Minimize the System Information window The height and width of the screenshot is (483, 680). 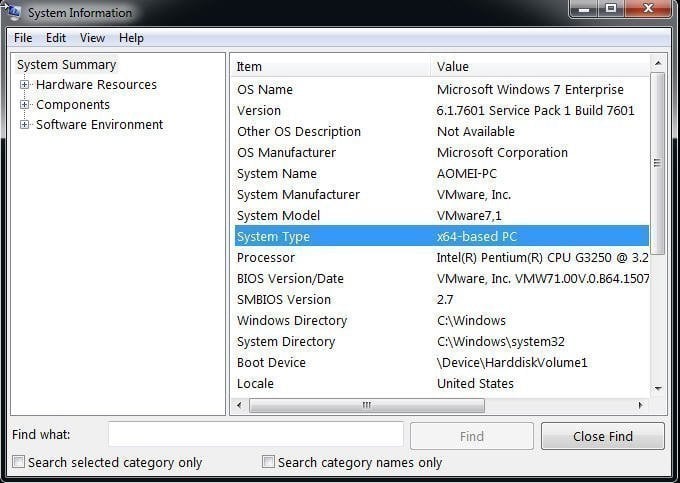click(x=584, y=8)
